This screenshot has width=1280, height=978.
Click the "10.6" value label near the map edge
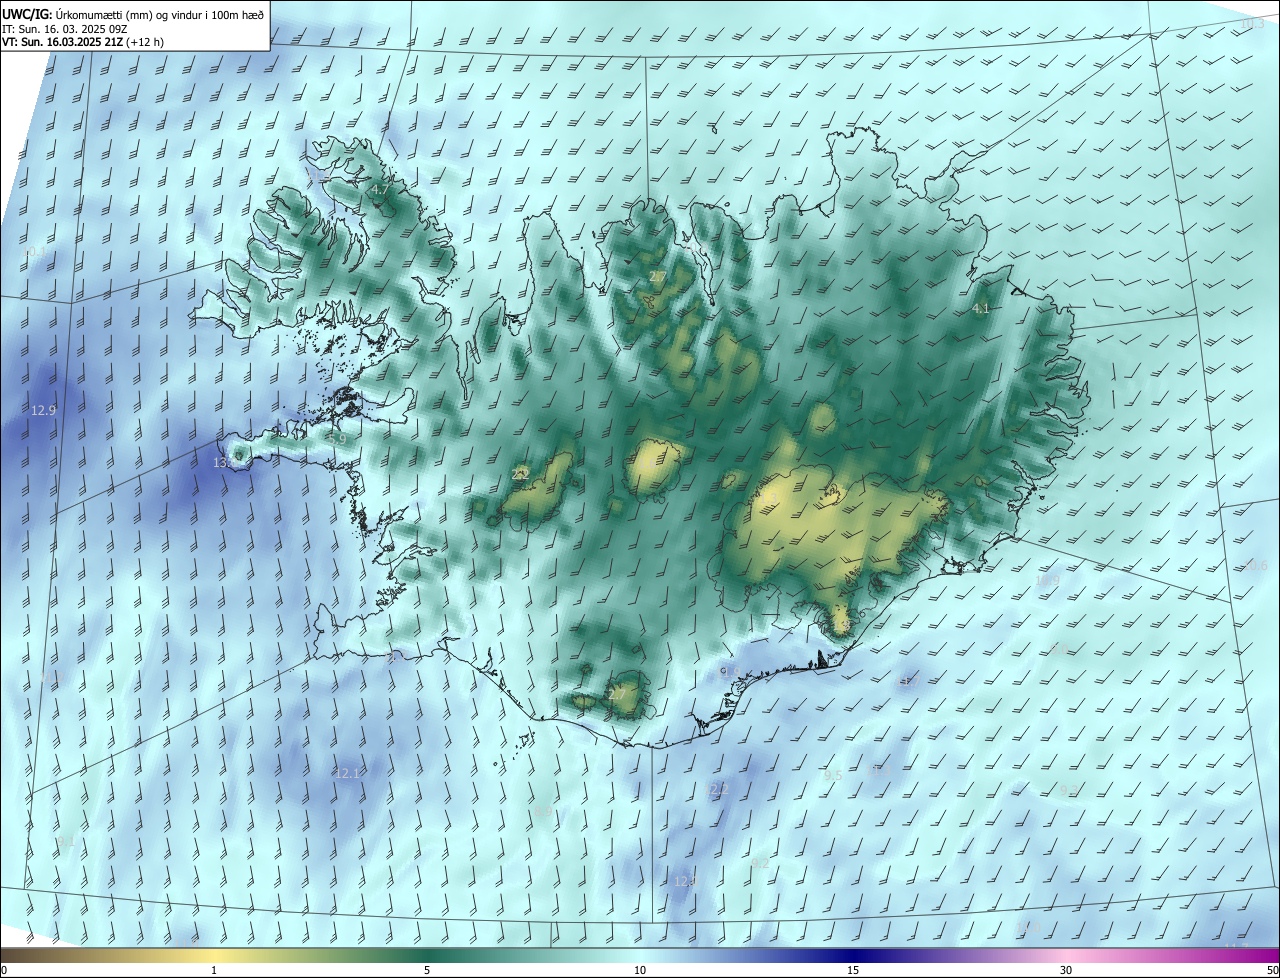click(x=1256, y=566)
